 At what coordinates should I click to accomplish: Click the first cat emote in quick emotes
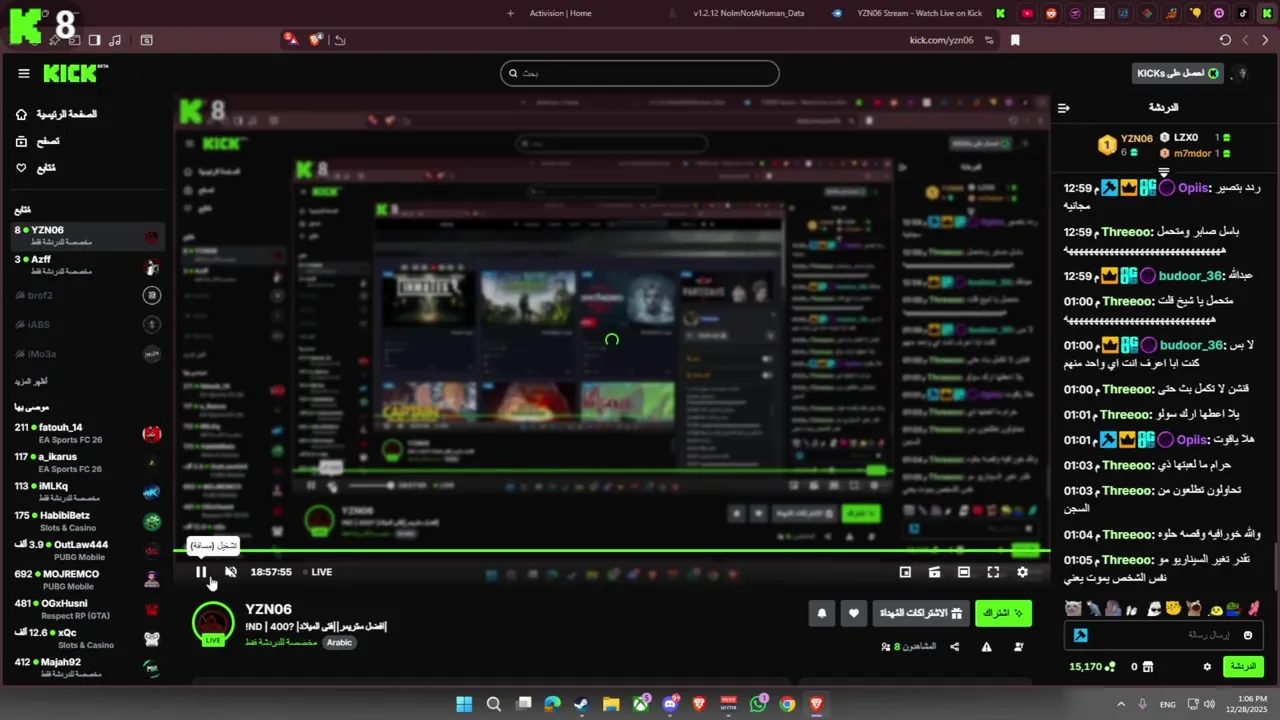1073,608
